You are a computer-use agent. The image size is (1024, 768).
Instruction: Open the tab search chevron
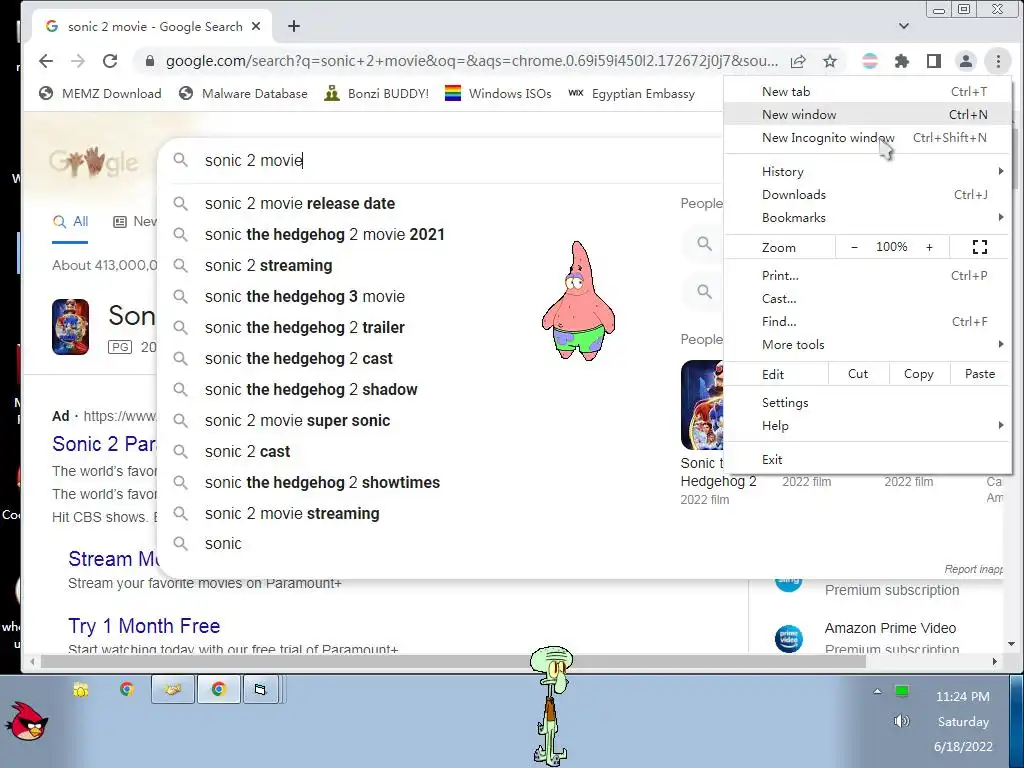point(904,26)
